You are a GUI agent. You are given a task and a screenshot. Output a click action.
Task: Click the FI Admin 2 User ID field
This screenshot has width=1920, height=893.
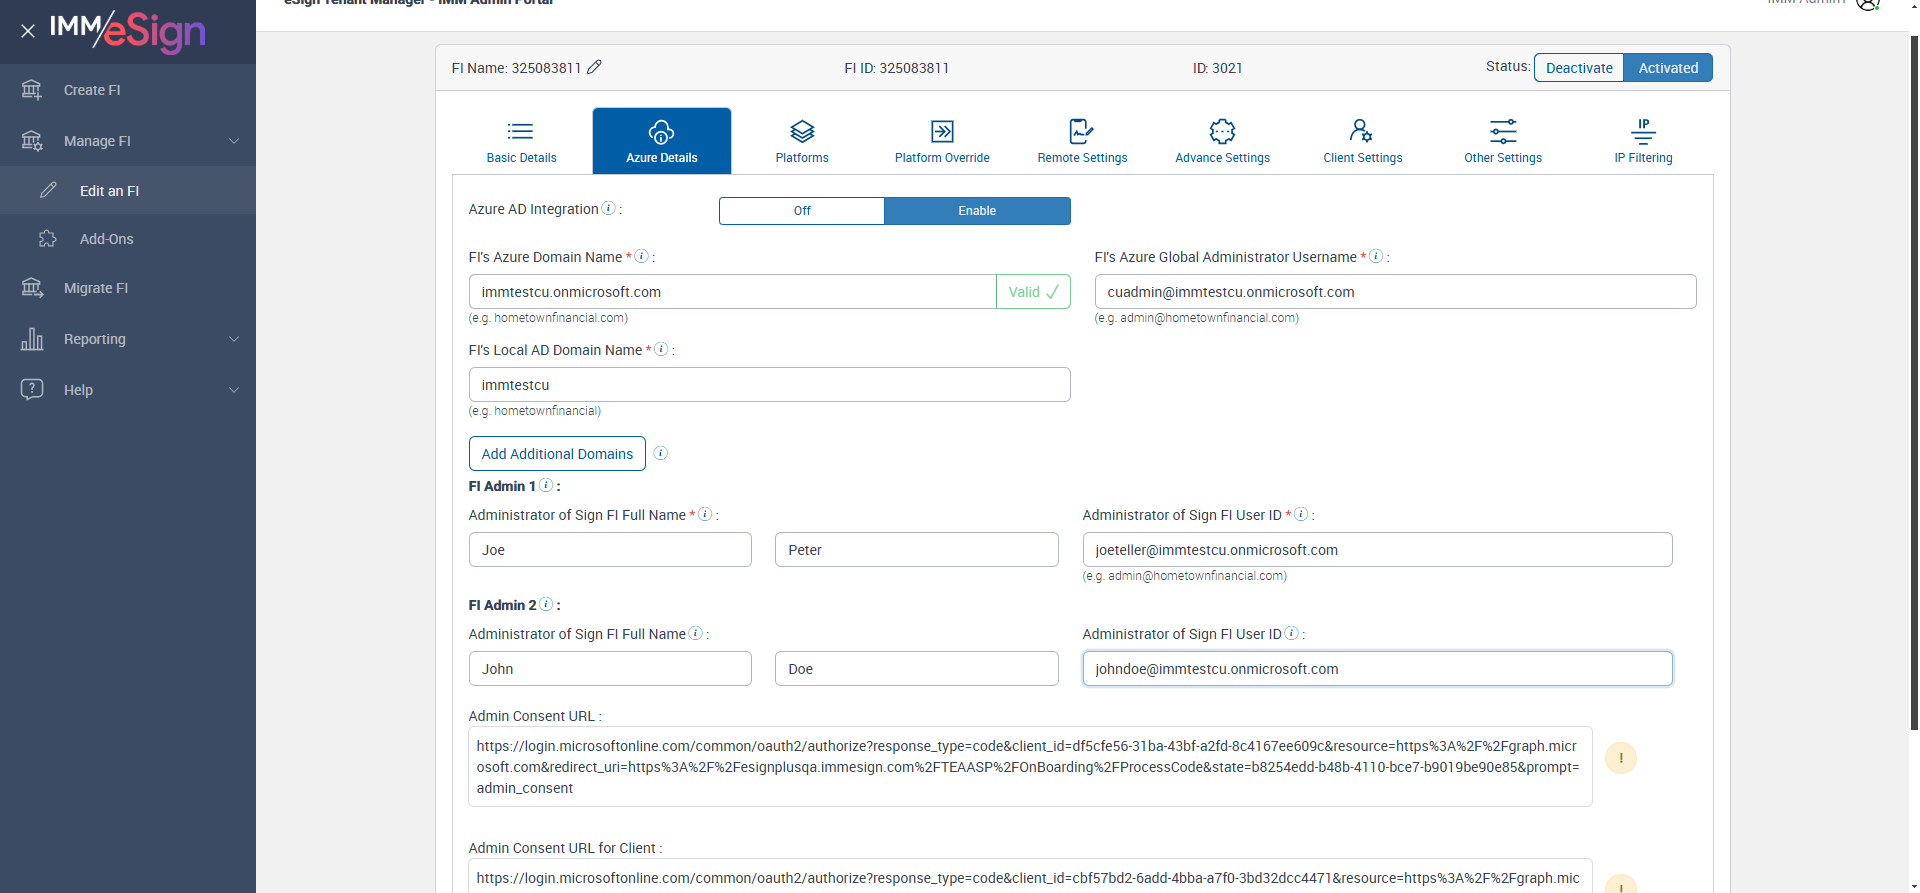(1377, 669)
